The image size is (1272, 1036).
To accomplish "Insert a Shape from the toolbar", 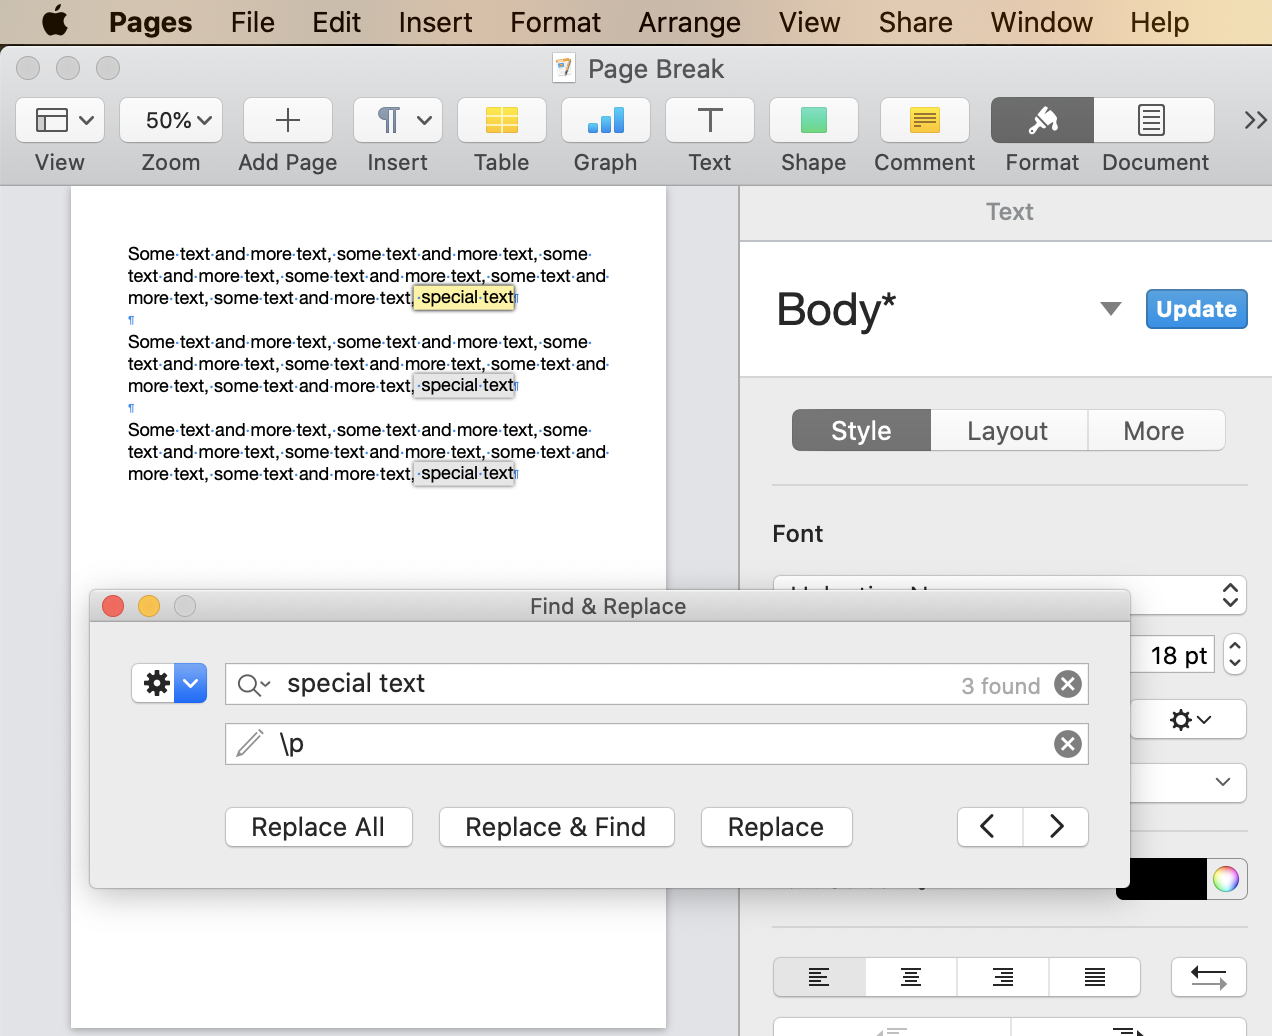I will click(813, 121).
